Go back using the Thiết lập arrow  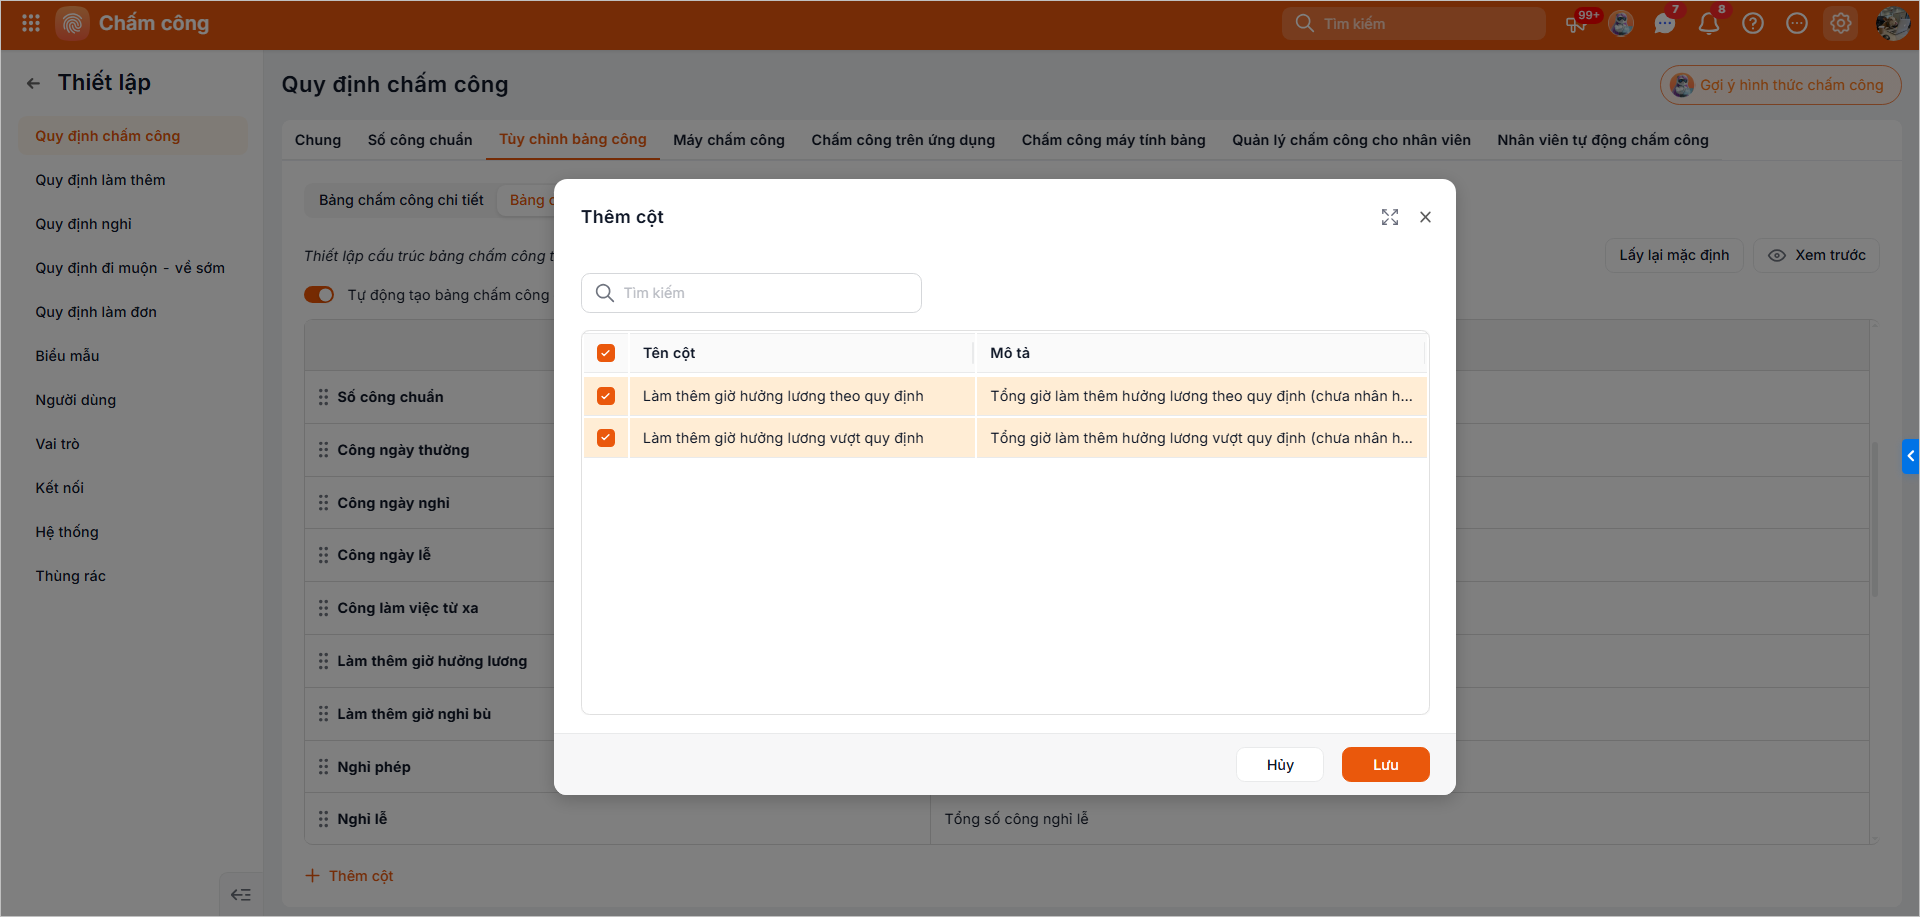(33, 83)
